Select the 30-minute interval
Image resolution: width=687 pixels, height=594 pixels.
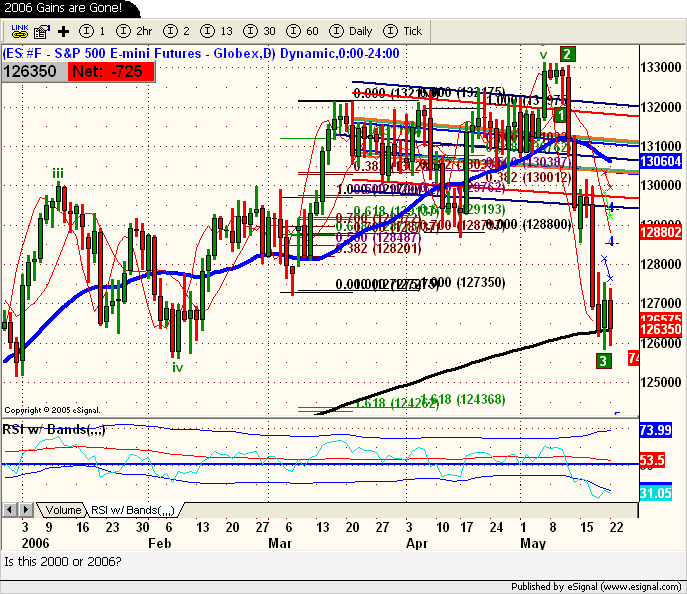tap(262, 32)
